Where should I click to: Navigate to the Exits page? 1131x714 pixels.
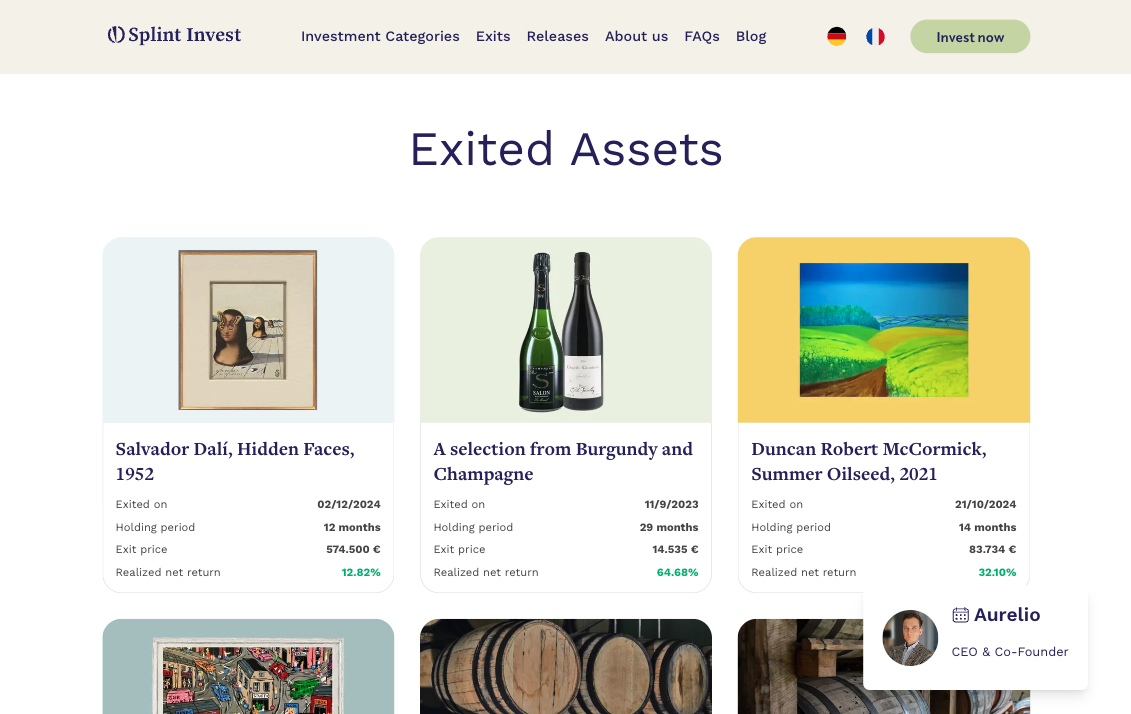click(493, 36)
